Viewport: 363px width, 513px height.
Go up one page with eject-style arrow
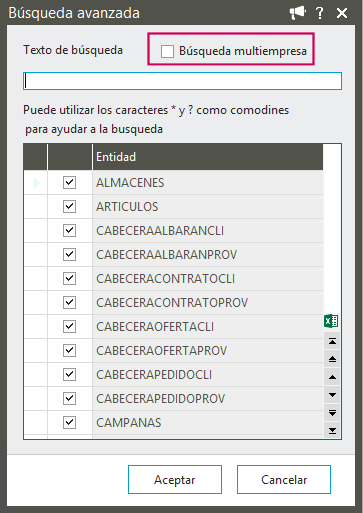332,359
